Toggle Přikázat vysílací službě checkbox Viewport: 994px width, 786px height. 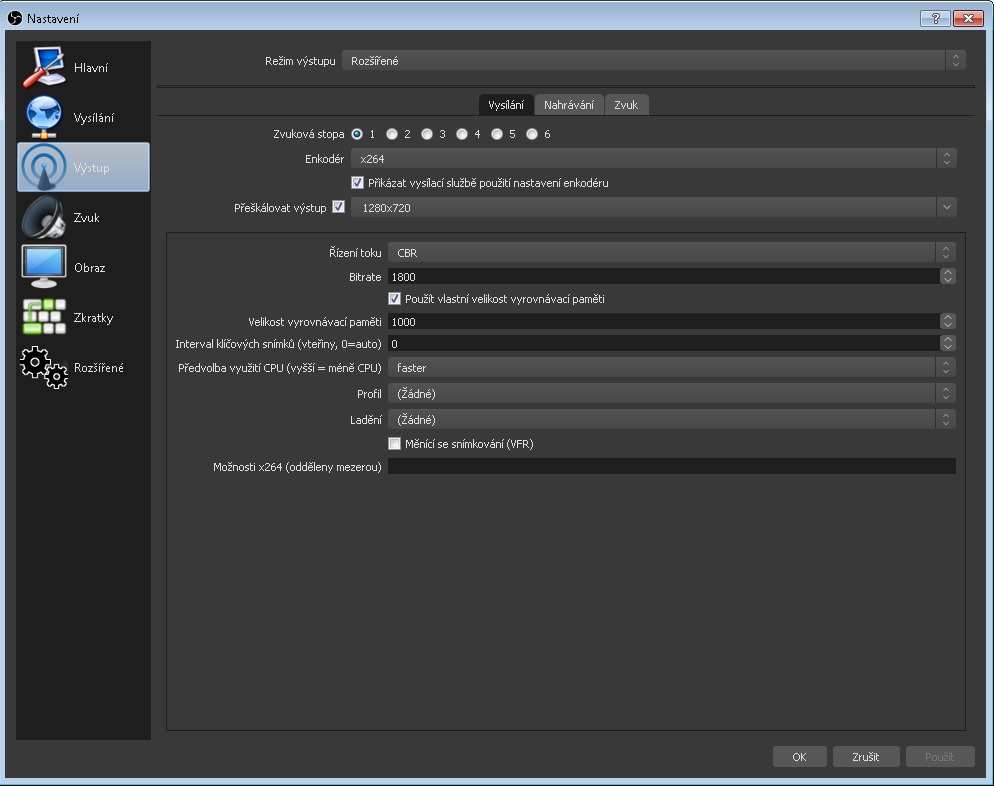tap(357, 183)
